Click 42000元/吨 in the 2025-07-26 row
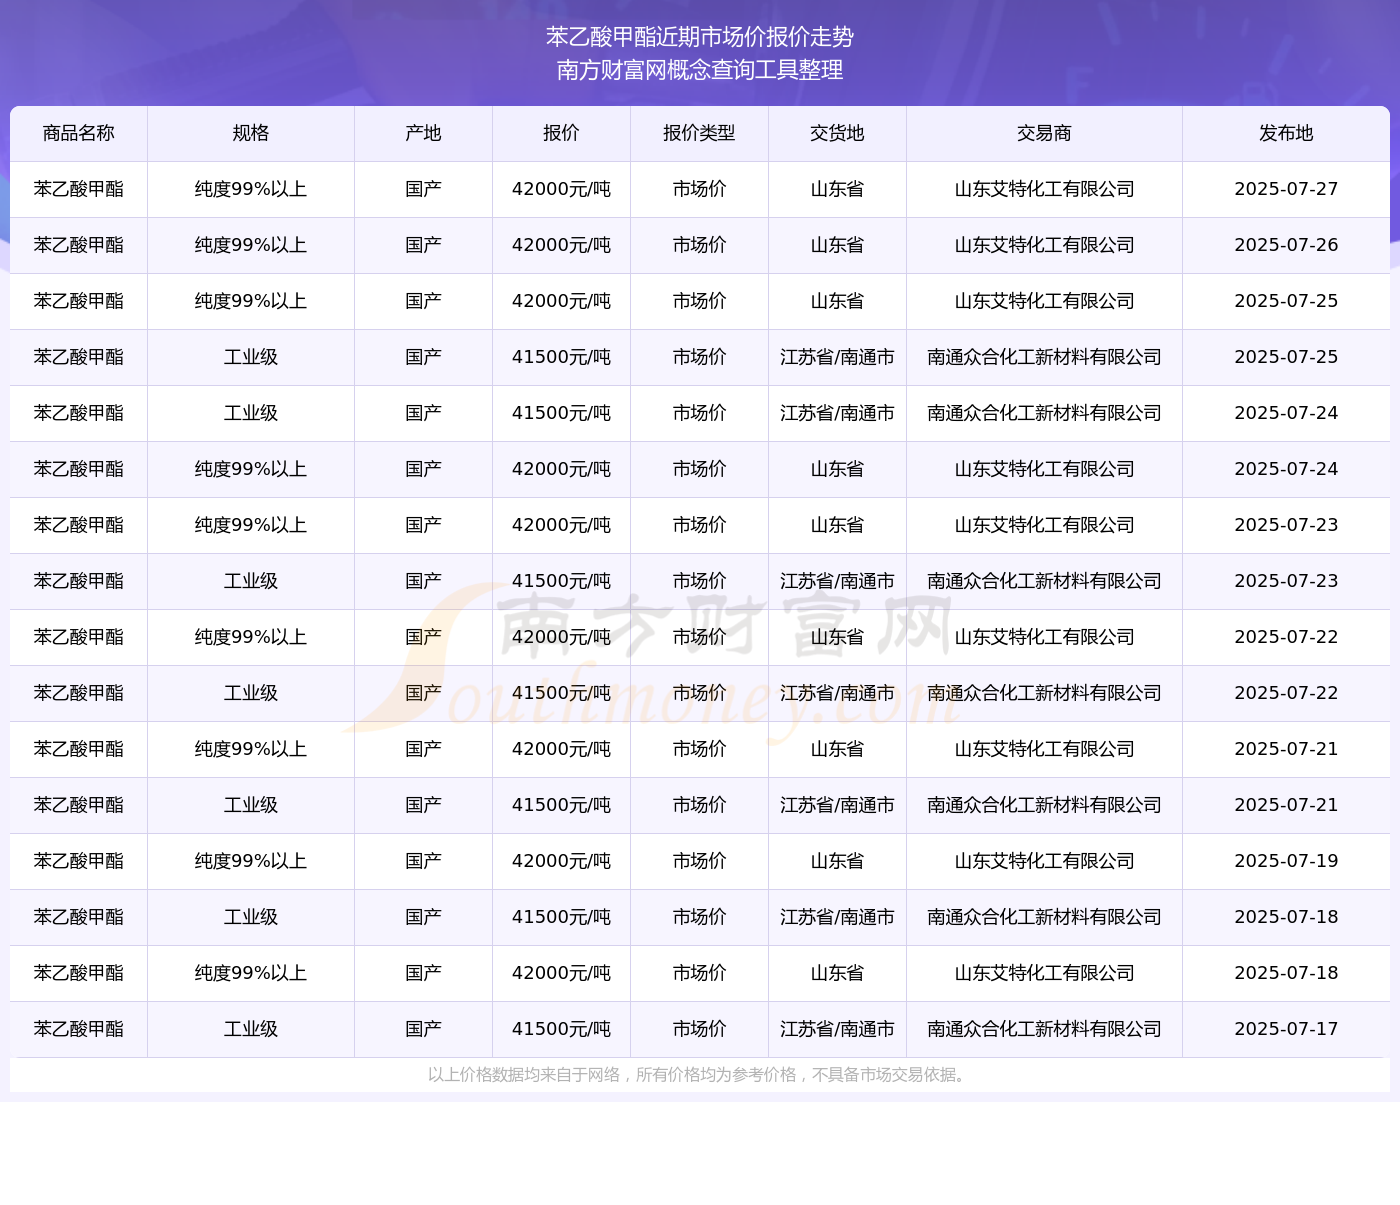 pyautogui.click(x=561, y=245)
